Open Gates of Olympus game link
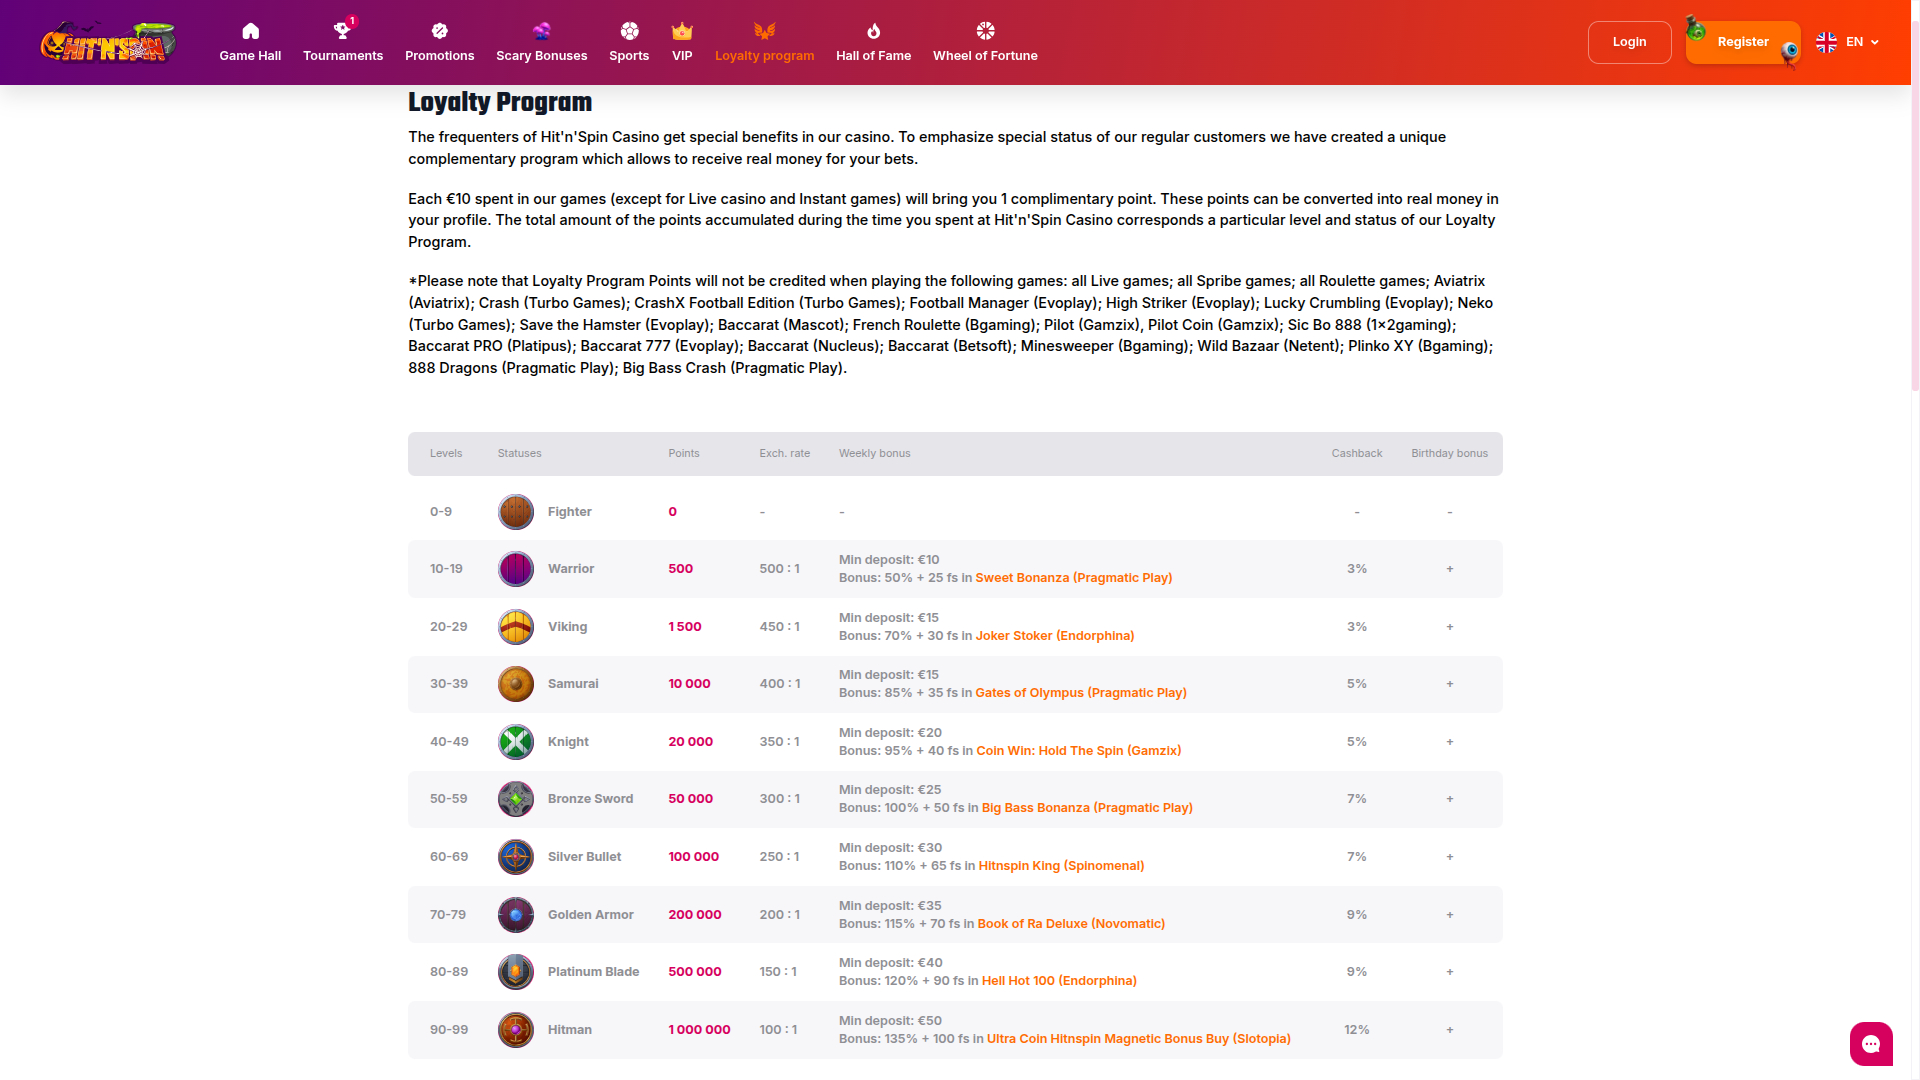The width and height of the screenshot is (1920, 1080). click(x=1080, y=693)
